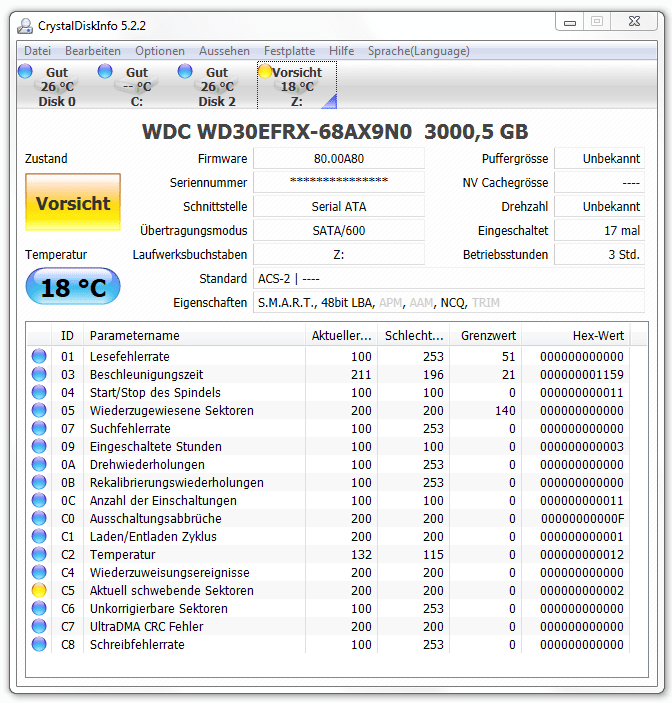
Task: Click status icon for Anzahl der Einschaltungen
Action: pyautogui.click(x=39, y=500)
